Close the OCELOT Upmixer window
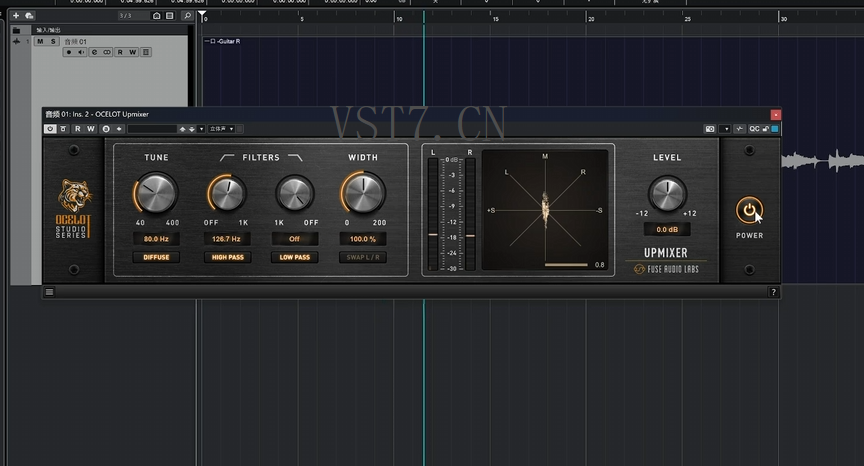 (x=775, y=115)
